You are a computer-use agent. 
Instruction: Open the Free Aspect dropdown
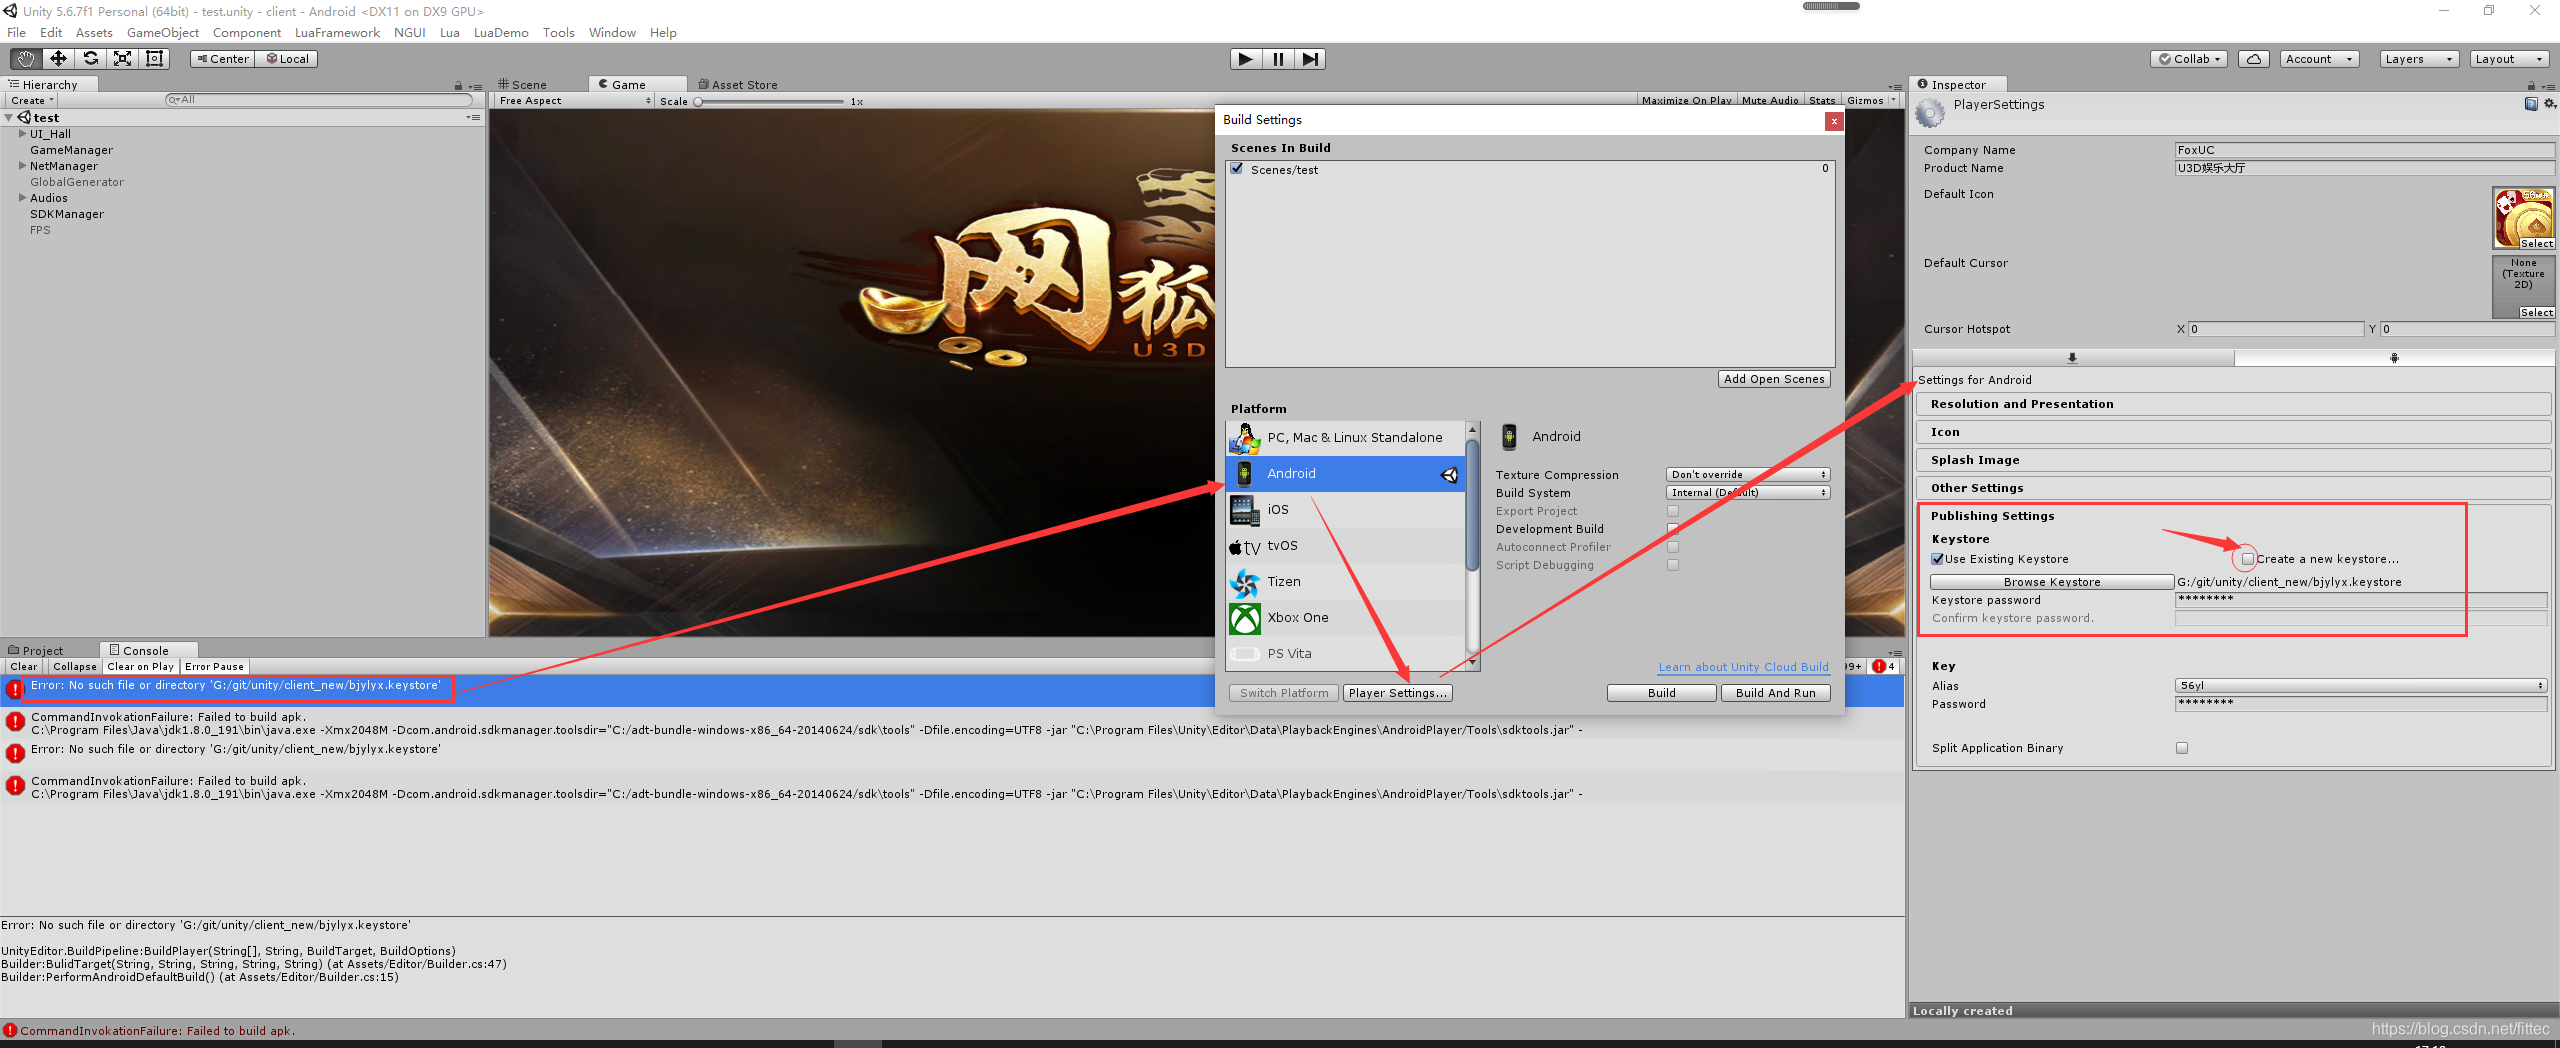pos(574,101)
